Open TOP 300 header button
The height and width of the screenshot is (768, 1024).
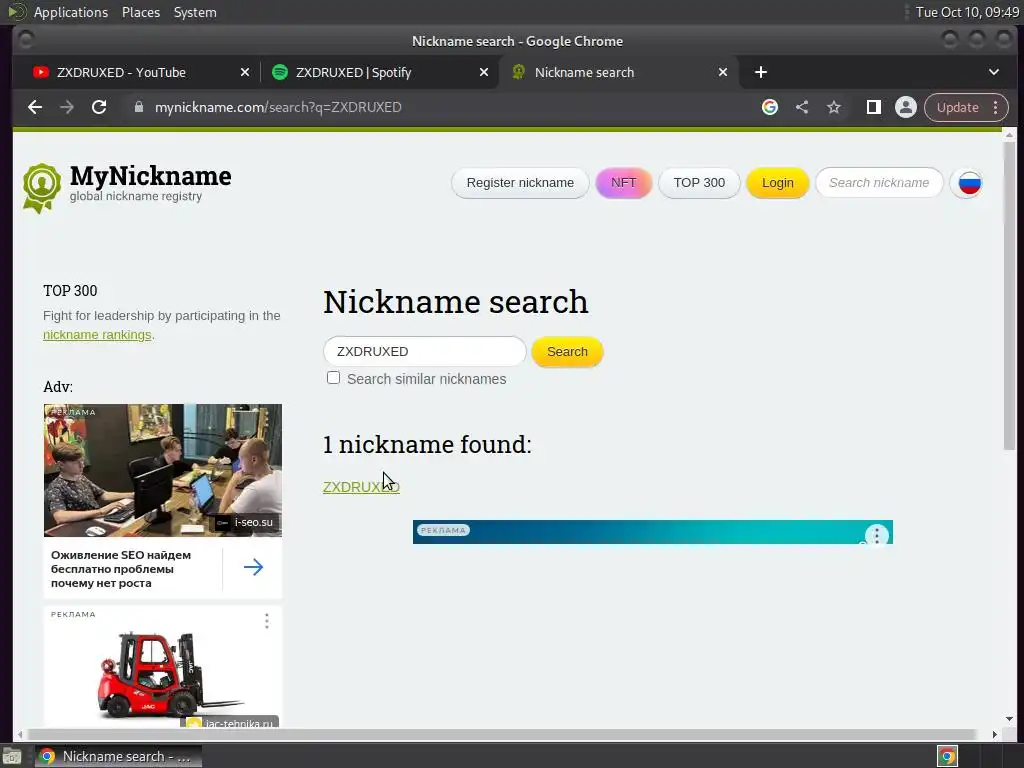(x=699, y=183)
